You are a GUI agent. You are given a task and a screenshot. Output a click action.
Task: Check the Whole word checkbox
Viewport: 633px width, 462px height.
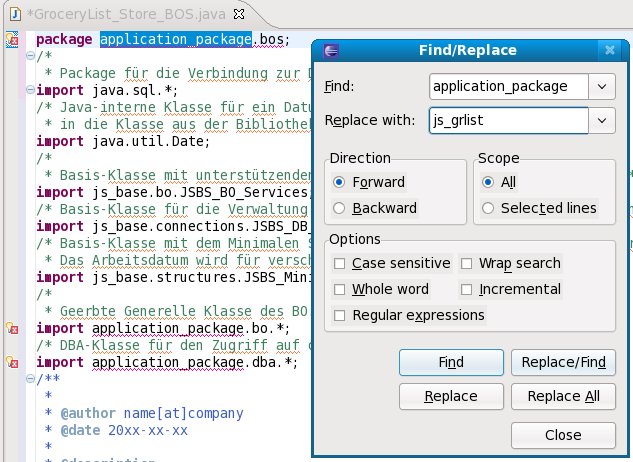click(x=341, y=289)
